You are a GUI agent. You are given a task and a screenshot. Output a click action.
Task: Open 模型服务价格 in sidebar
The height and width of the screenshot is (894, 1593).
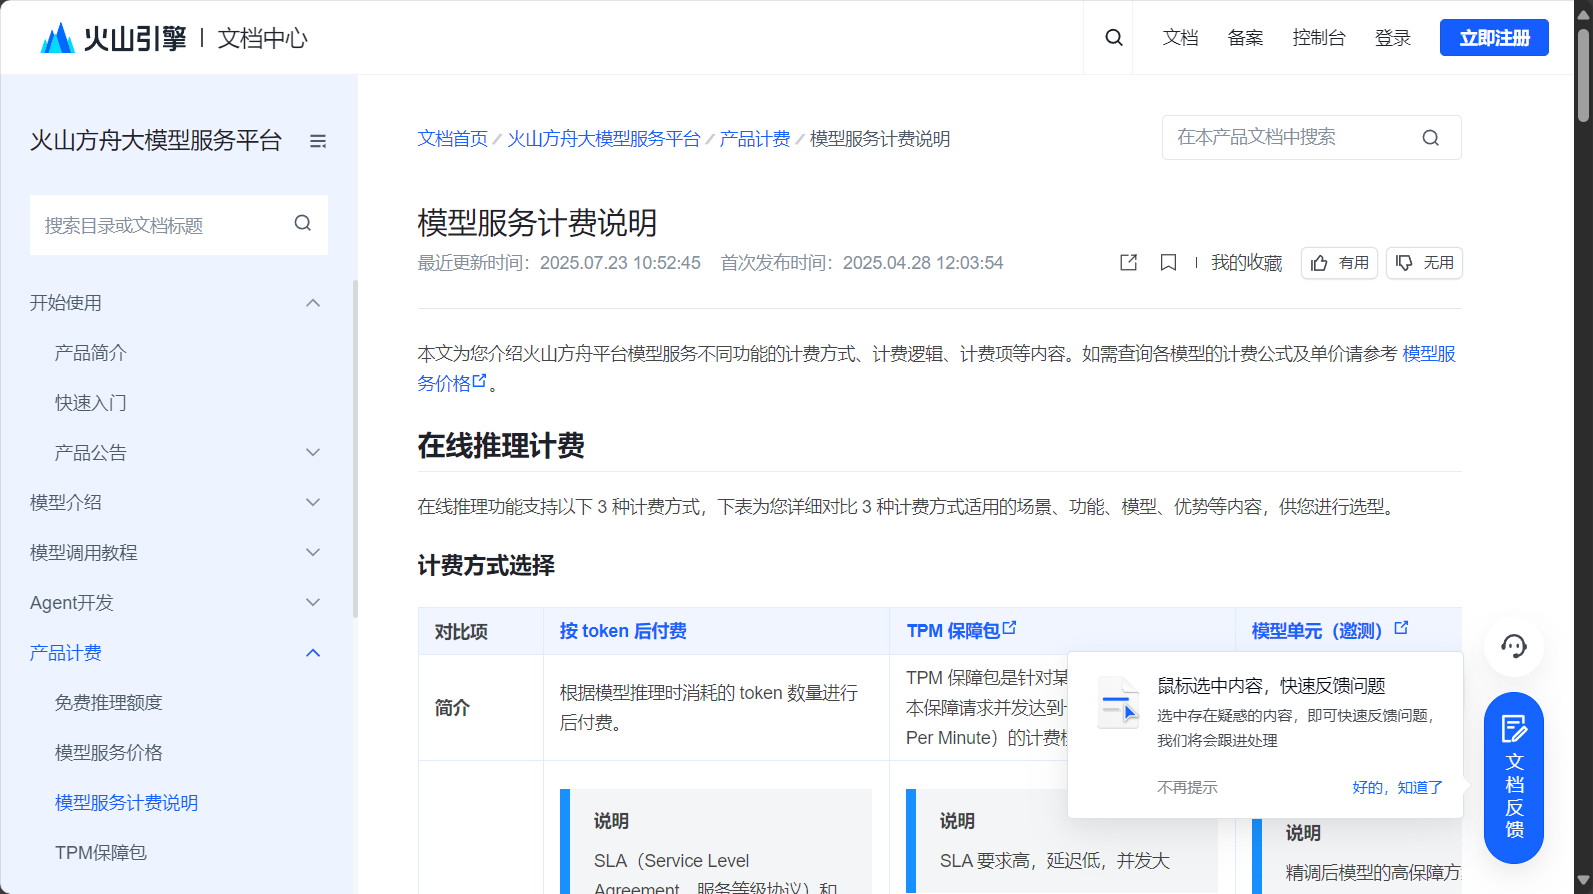click(x=109, y=753)
